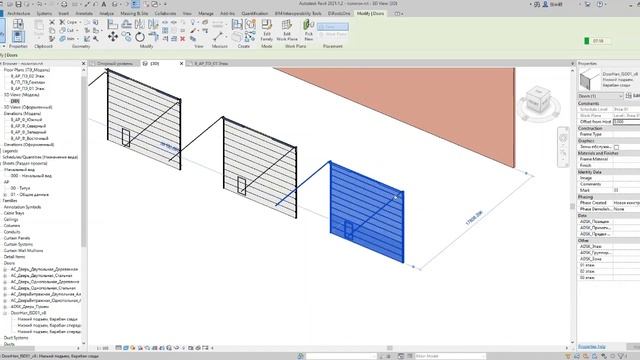640x360 pixels.
Task: Select the Move tool in Modify panel
Action: (113, 37)
